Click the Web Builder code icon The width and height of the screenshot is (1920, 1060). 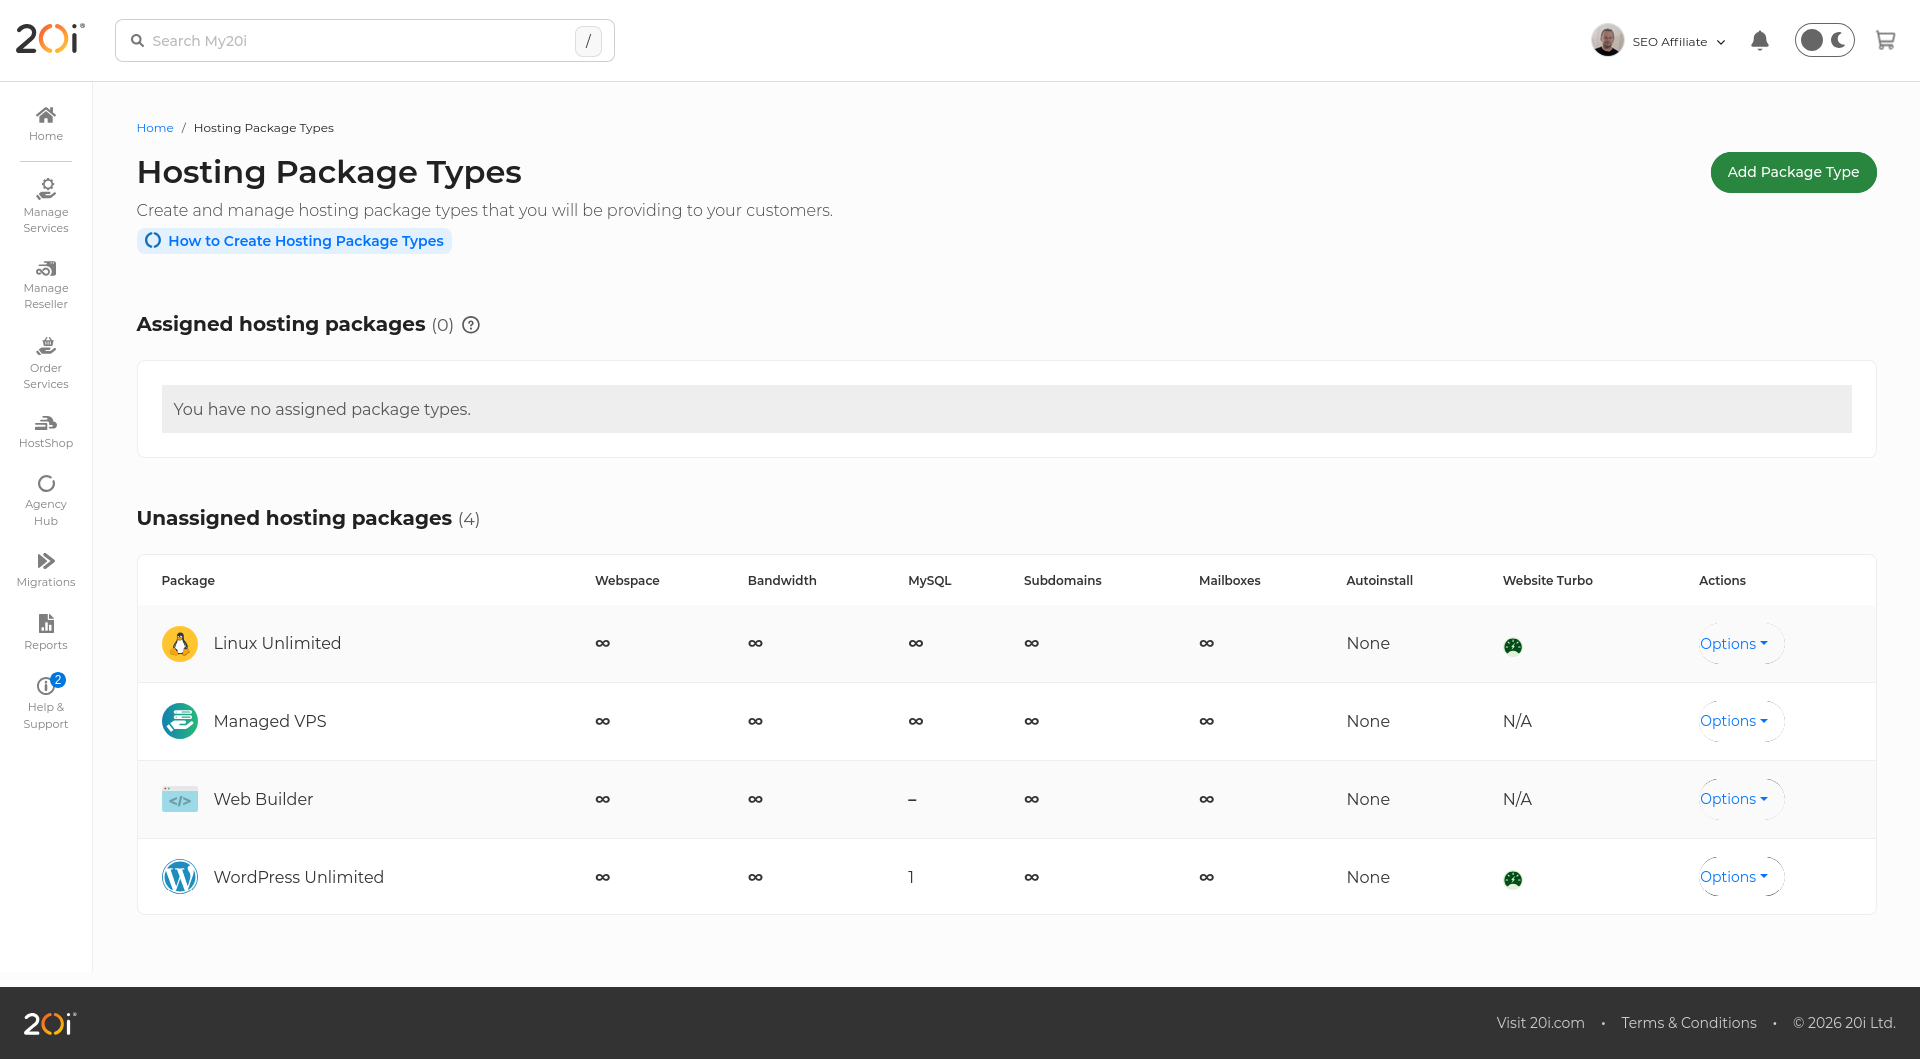pyautogui.click(x=180, y=799)
